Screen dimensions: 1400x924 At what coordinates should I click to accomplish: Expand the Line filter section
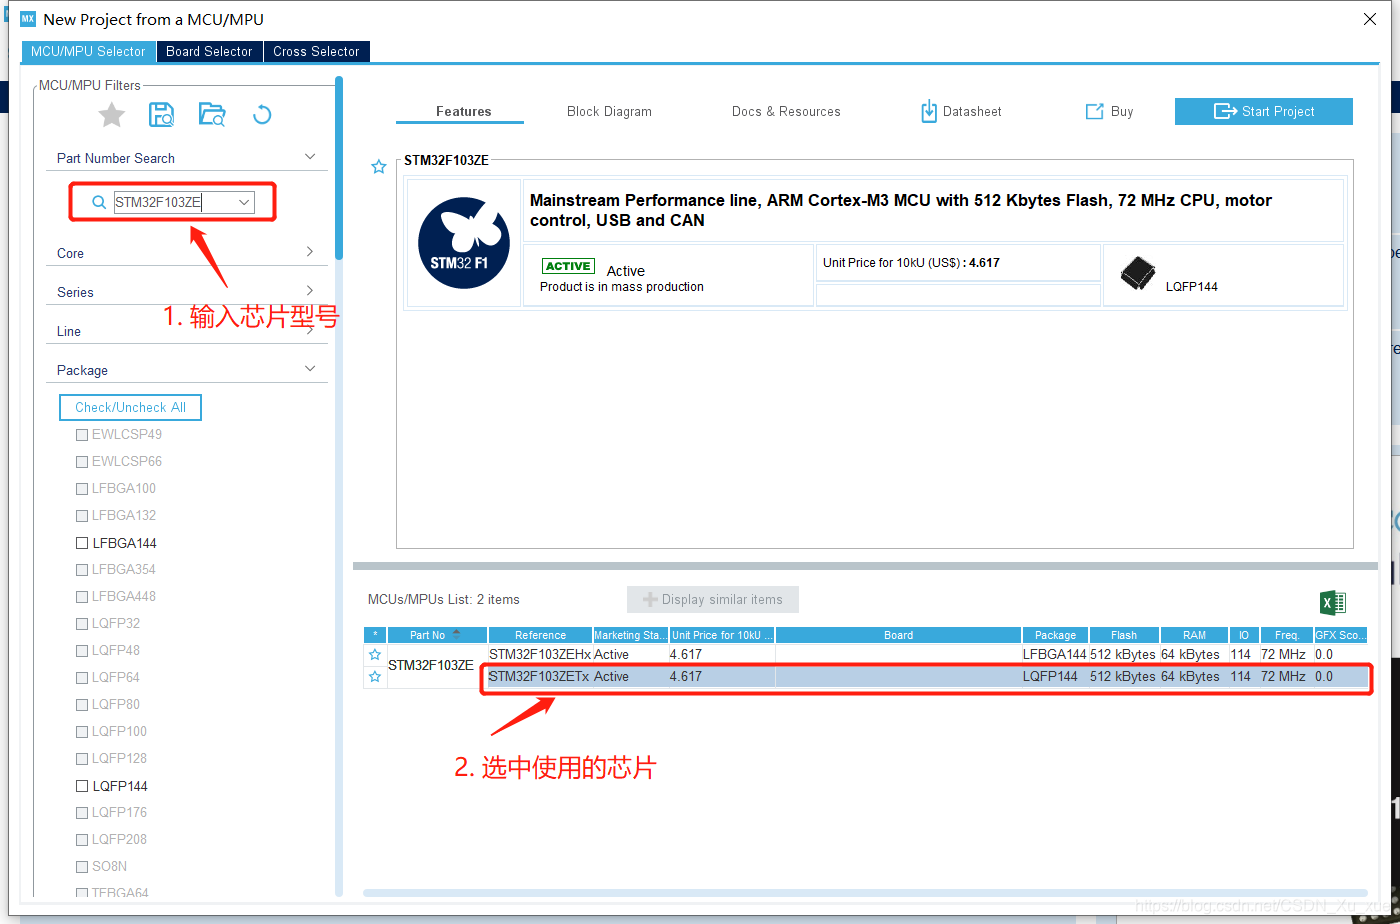pos(310,330)
